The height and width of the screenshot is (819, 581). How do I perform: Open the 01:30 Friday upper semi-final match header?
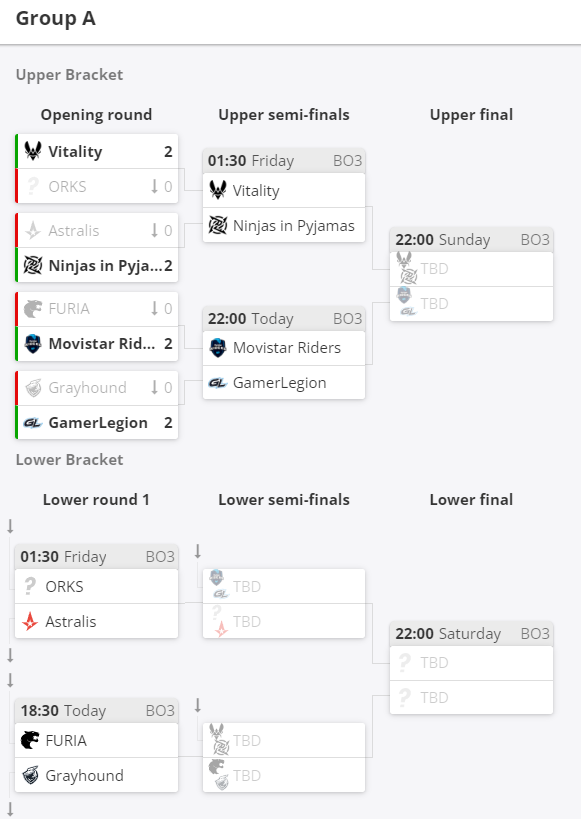coord(284,161)
